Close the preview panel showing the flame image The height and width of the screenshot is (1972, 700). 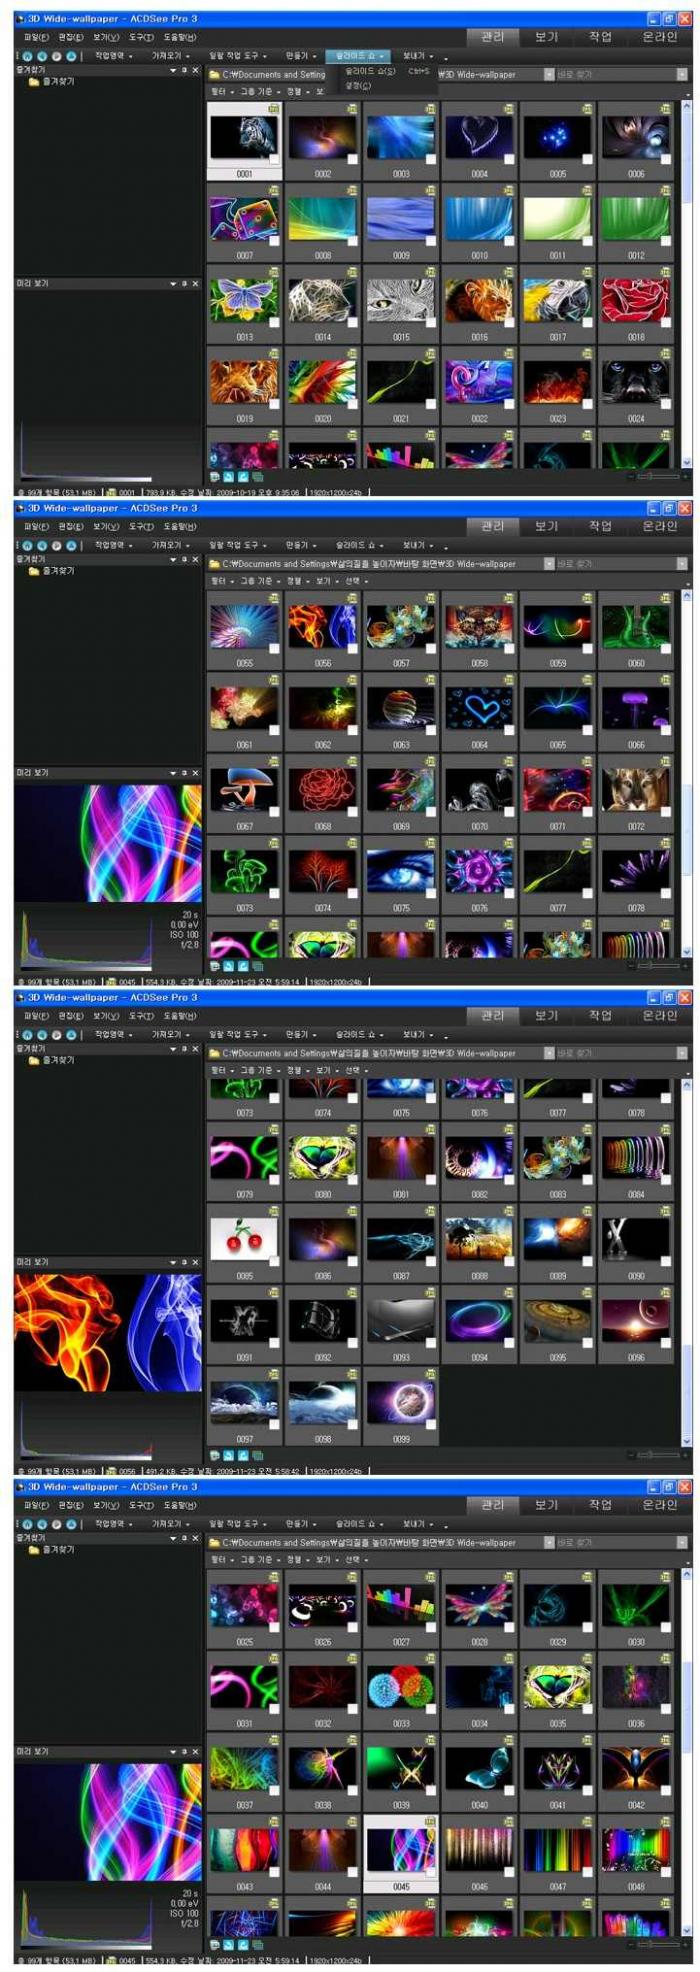(195, 1263)
